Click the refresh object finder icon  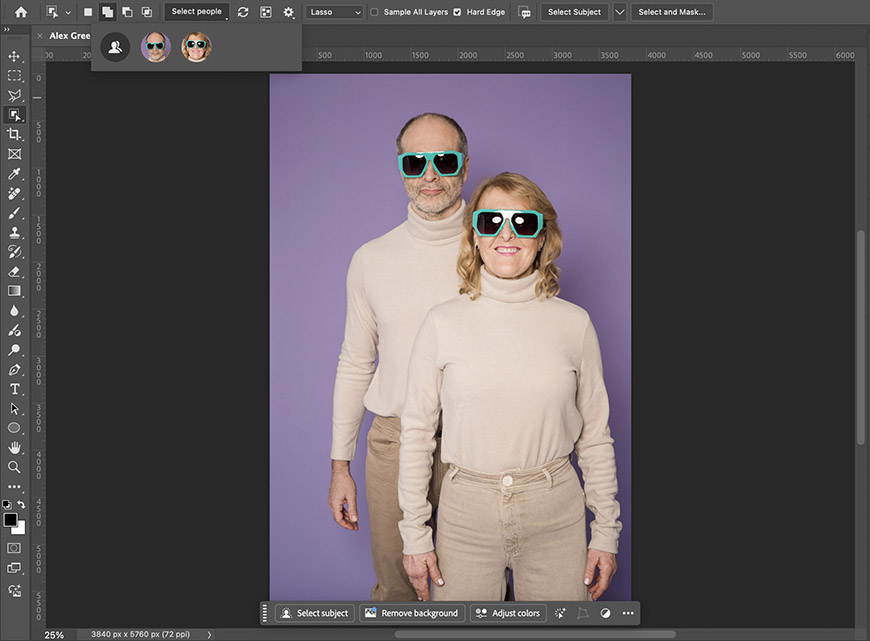[x=243, y=12]
